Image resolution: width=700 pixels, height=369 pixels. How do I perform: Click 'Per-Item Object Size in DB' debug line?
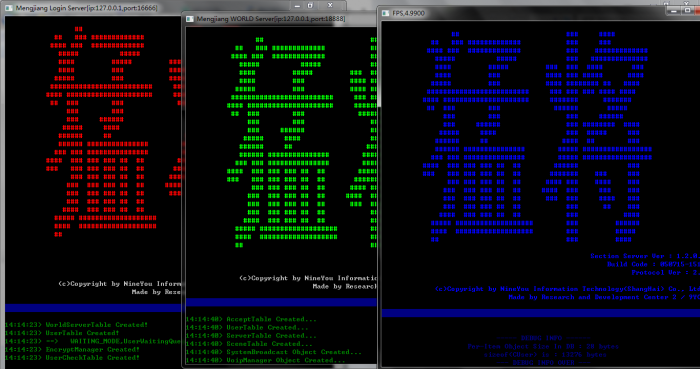(x=543, y=346)
